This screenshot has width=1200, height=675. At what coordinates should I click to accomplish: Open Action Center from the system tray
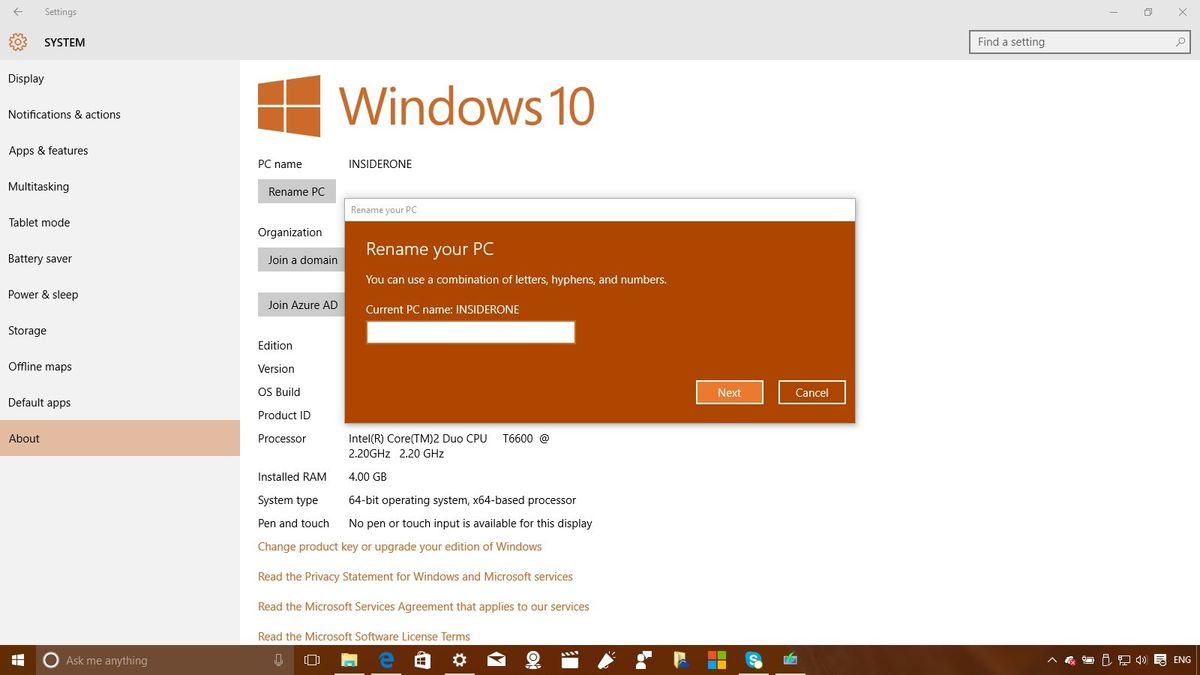(1160, 660)
